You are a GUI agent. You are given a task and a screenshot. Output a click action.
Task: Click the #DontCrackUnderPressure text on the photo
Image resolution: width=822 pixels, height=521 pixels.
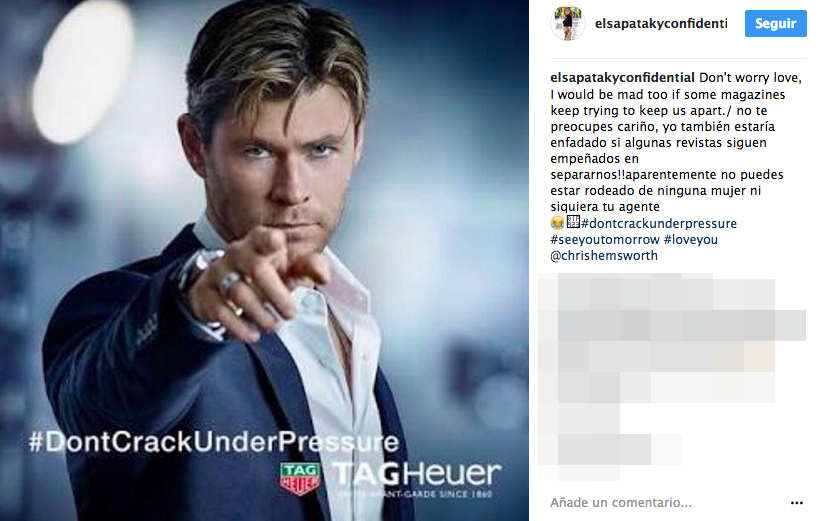pos(213,442)
